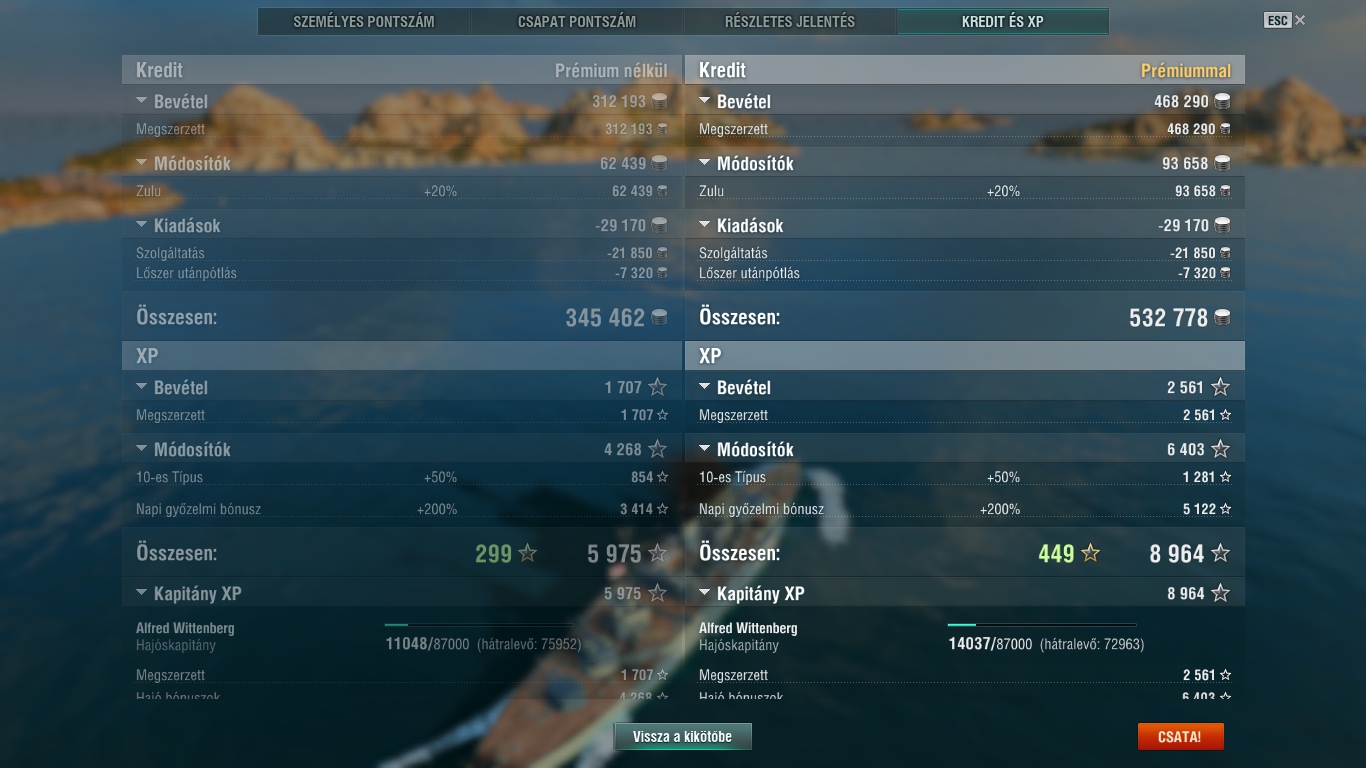The height and width of the screenshot is (768, 1366).
Task: Click the silver coin icon beside 532 778
Action: point(1221,318)
